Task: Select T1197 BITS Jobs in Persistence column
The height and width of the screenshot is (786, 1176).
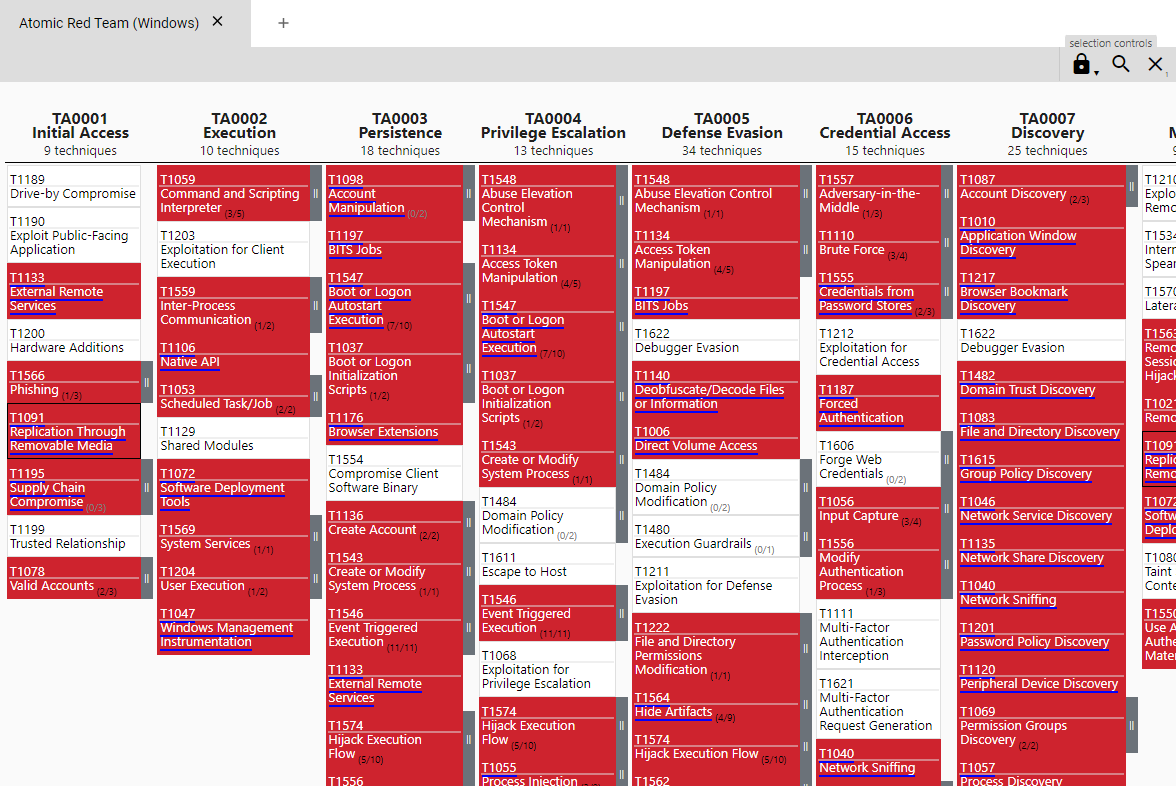Action: click(394, 242)
